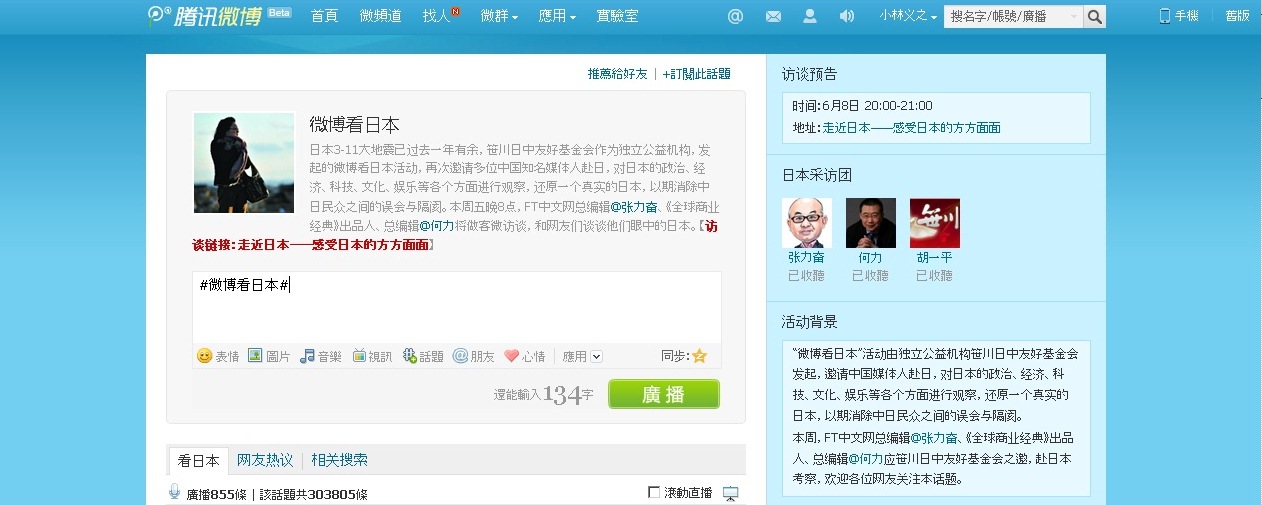Click the 时间:6月8日 20:00-21:00 text

click(862, 106)
